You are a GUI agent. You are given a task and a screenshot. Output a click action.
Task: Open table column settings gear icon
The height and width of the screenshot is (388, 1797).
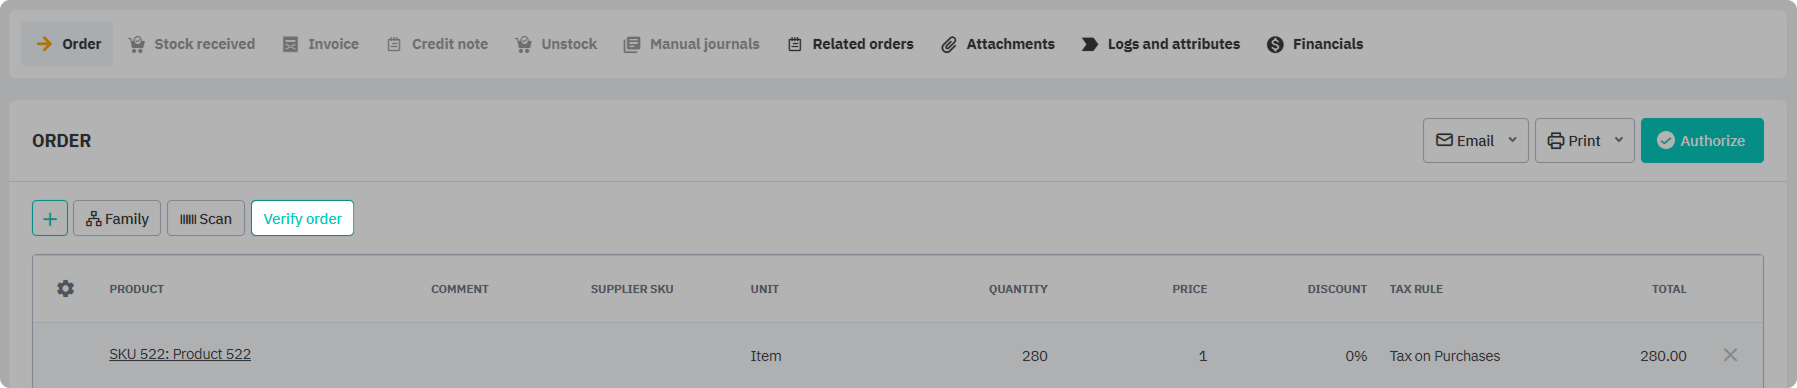click(x=65, y=289)
